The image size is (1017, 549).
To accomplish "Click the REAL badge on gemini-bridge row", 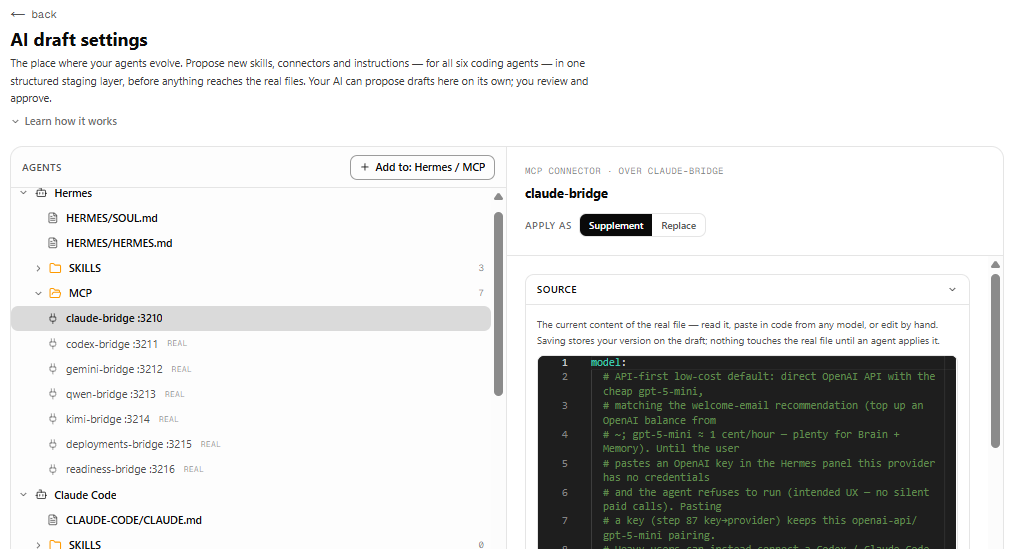I will point(181,369).
